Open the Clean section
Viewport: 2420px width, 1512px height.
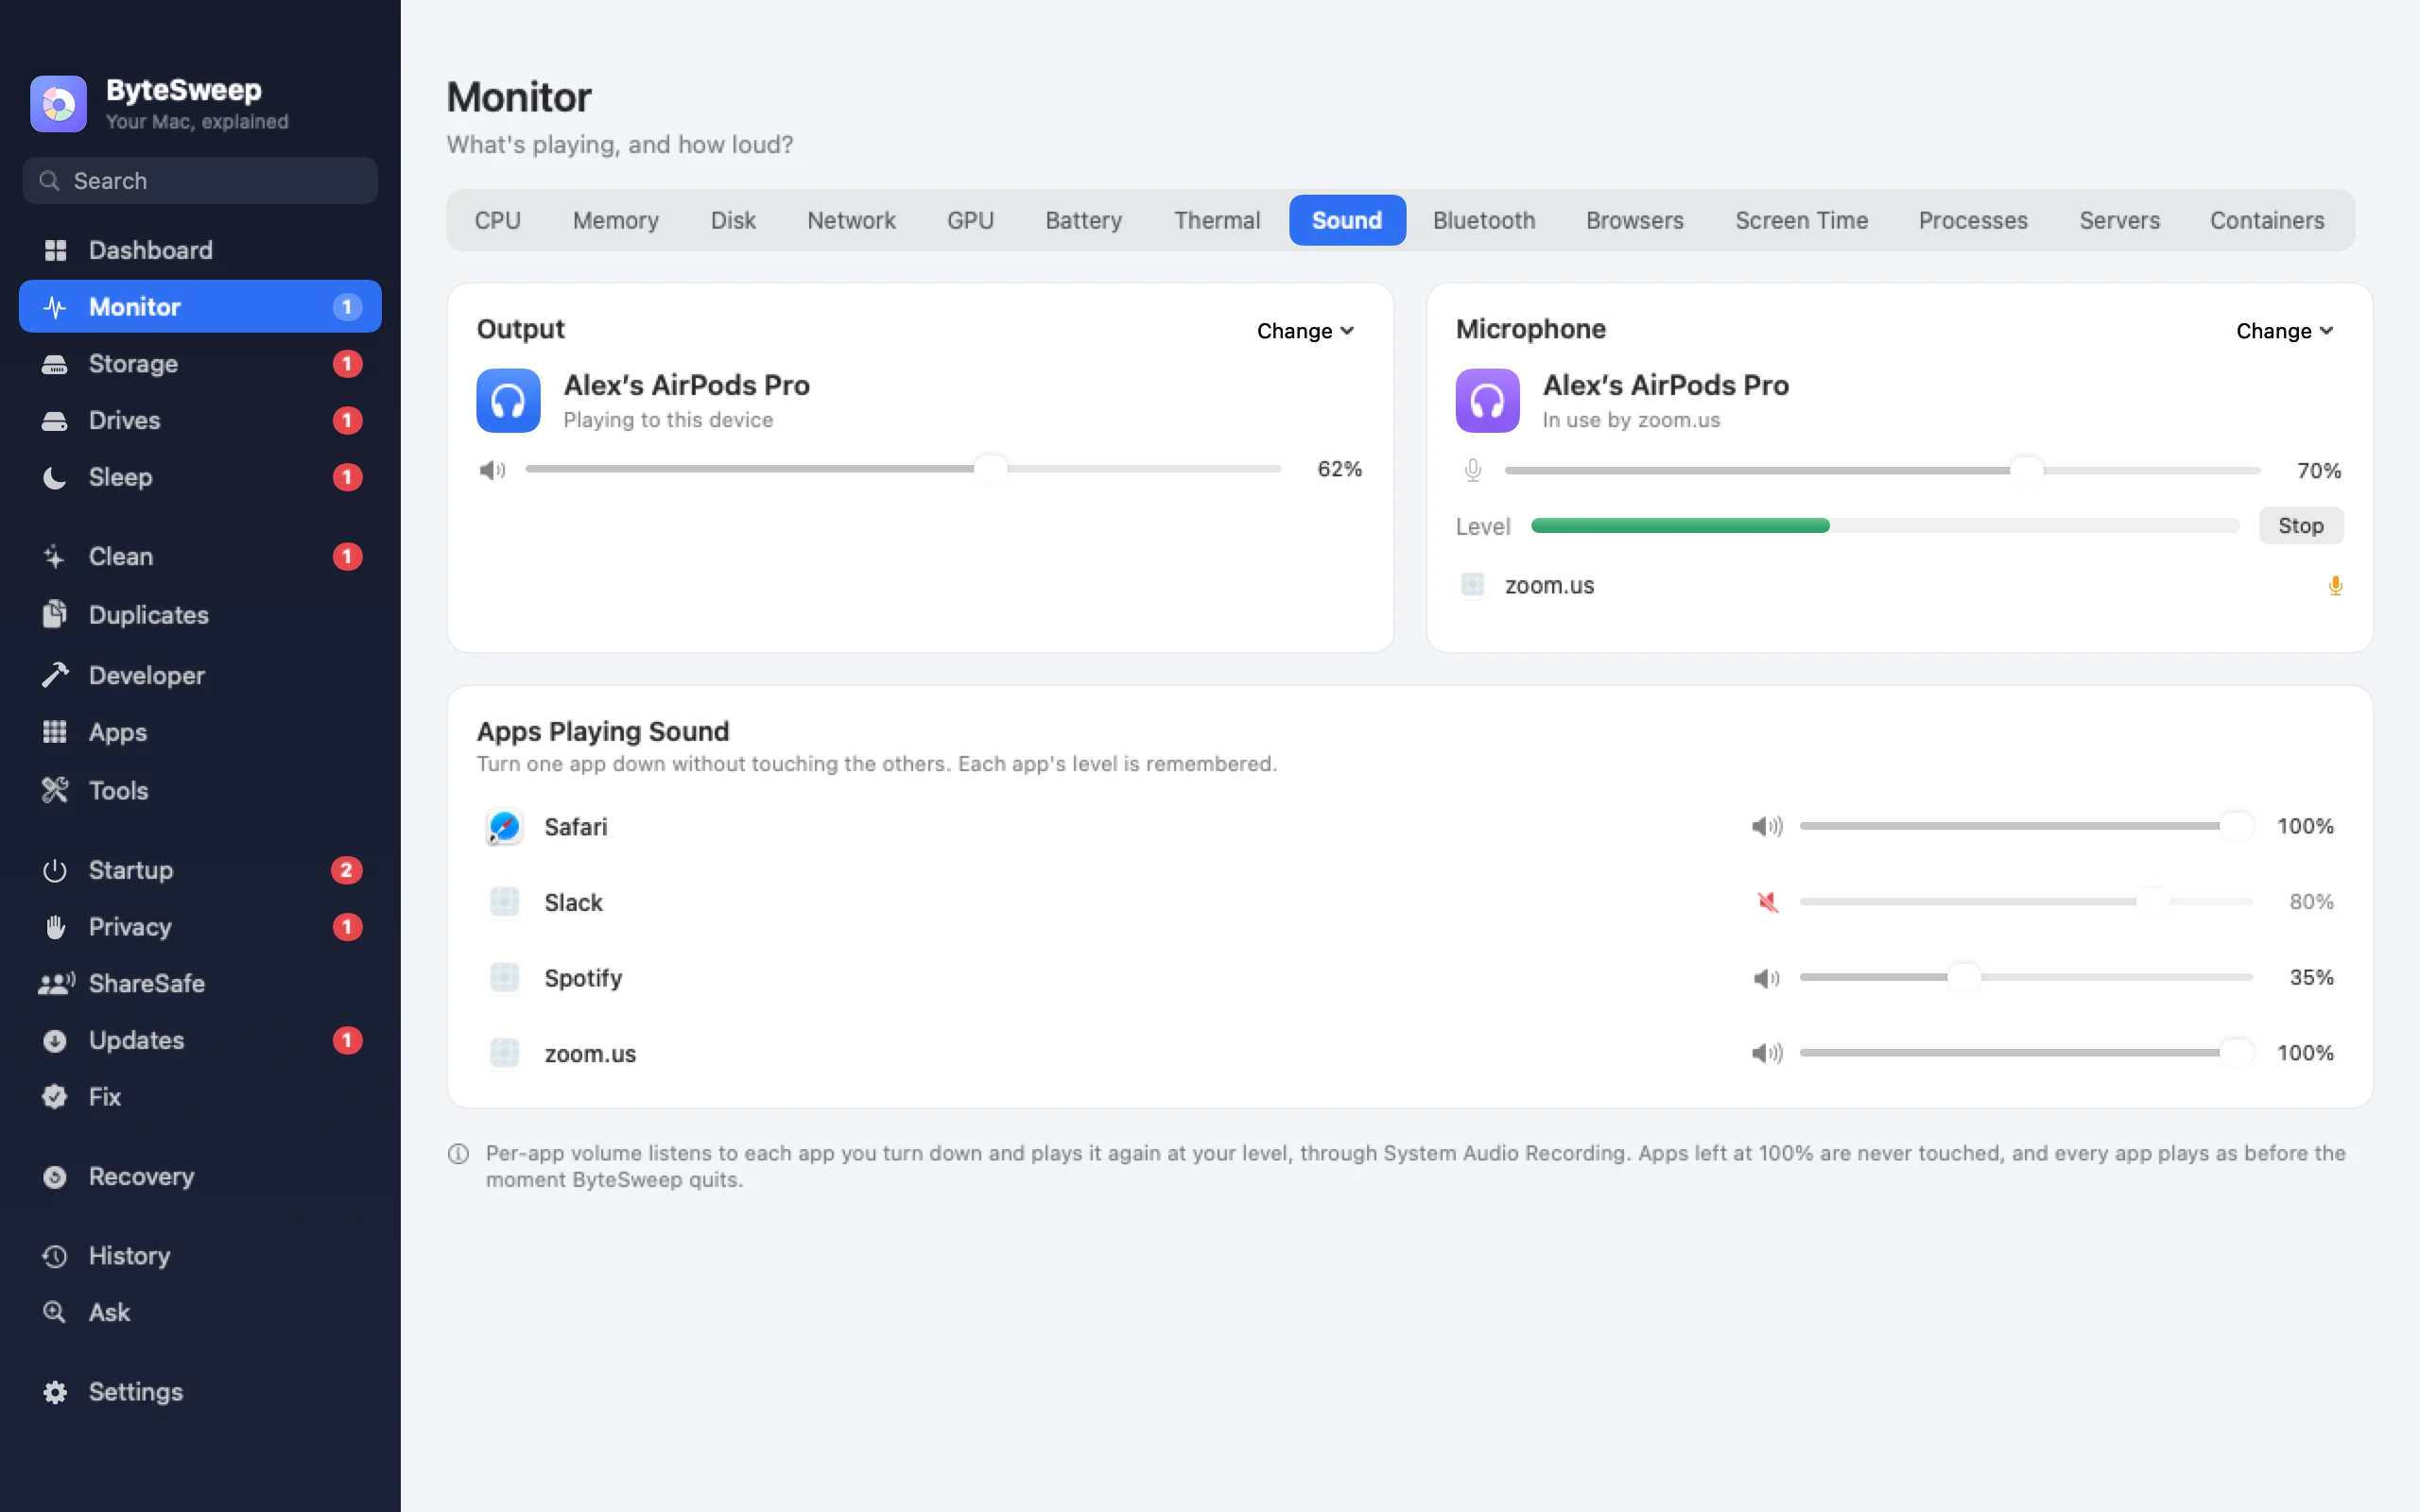(x=200, y=556)
